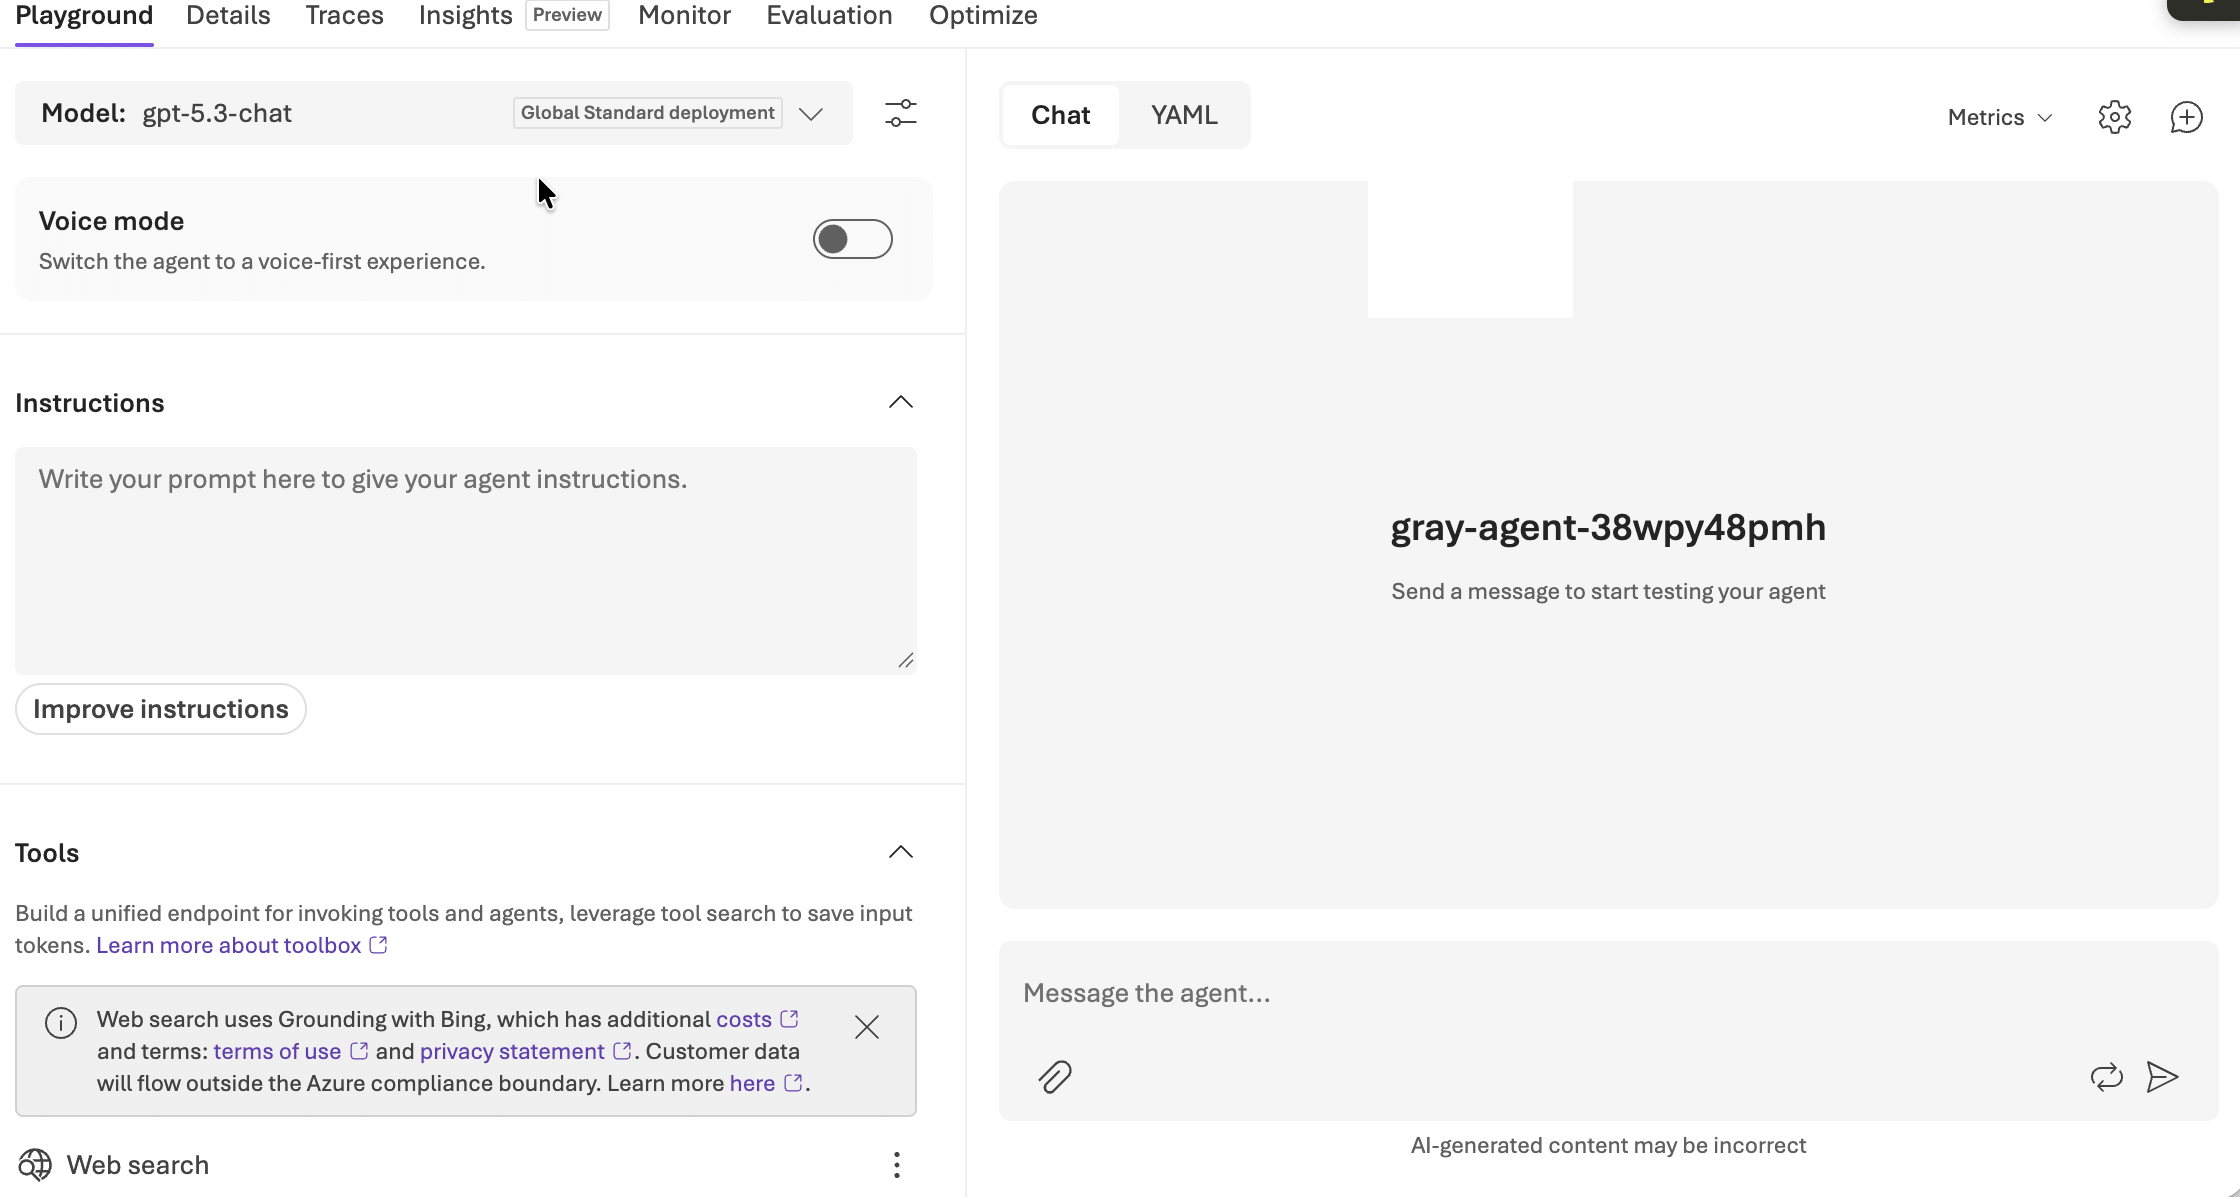Image resolution: width=2240 pixels, height=1197 pixels.
Task: Click the info icon in the banner
Action: 61,1023
